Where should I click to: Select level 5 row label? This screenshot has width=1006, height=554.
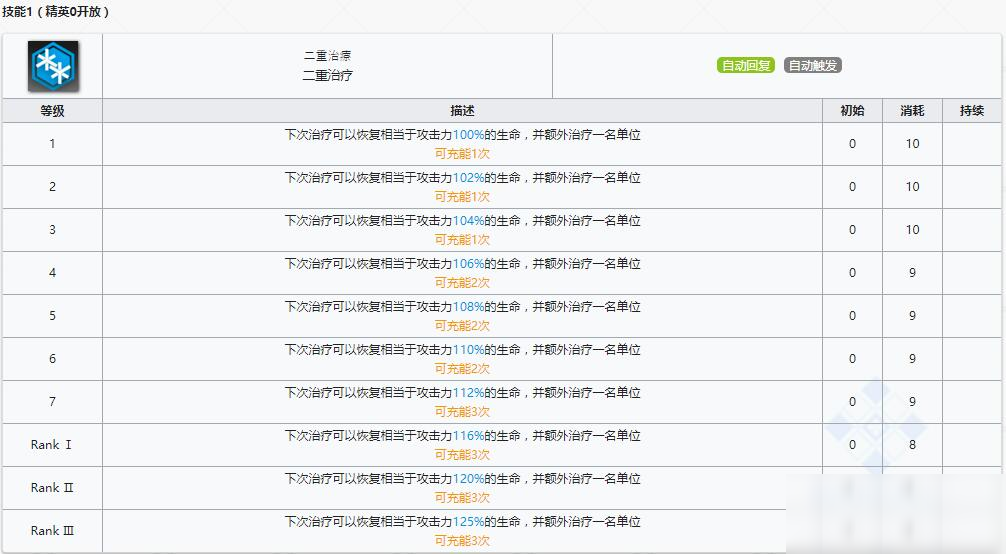[52, 316]
